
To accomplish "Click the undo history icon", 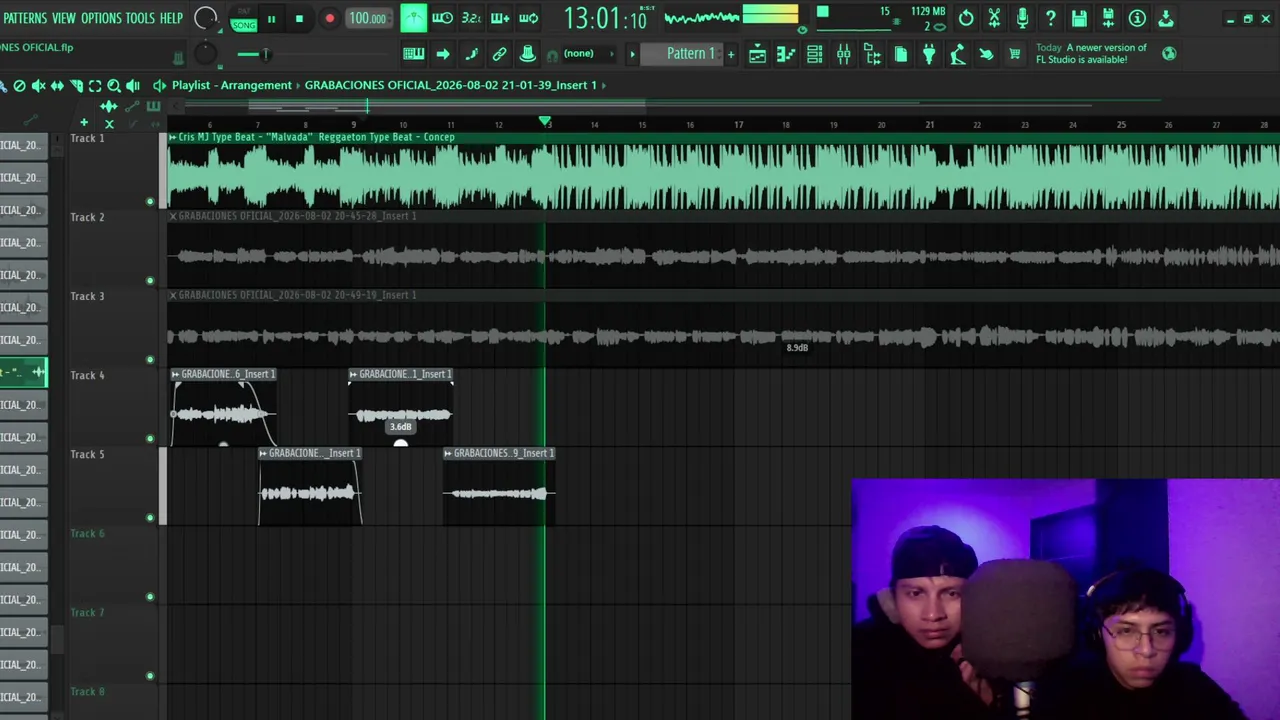I will (966, 18).
